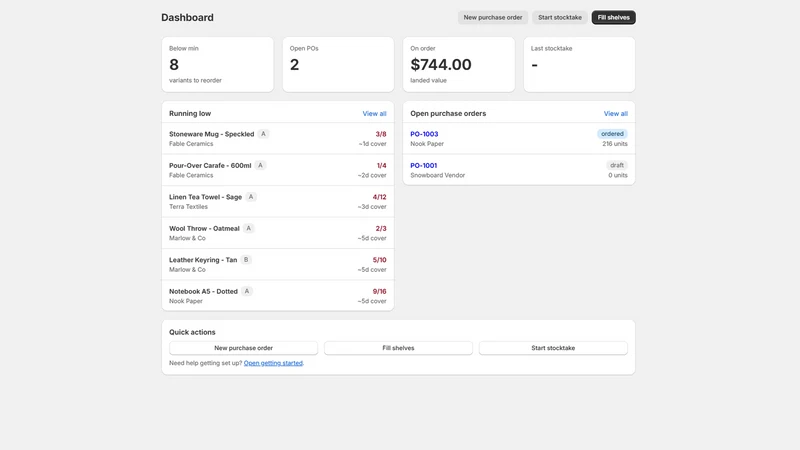The height and width of the screenshot is (450, 800).
Task: Open purchase order PO-1001
Action: [423, 166]
